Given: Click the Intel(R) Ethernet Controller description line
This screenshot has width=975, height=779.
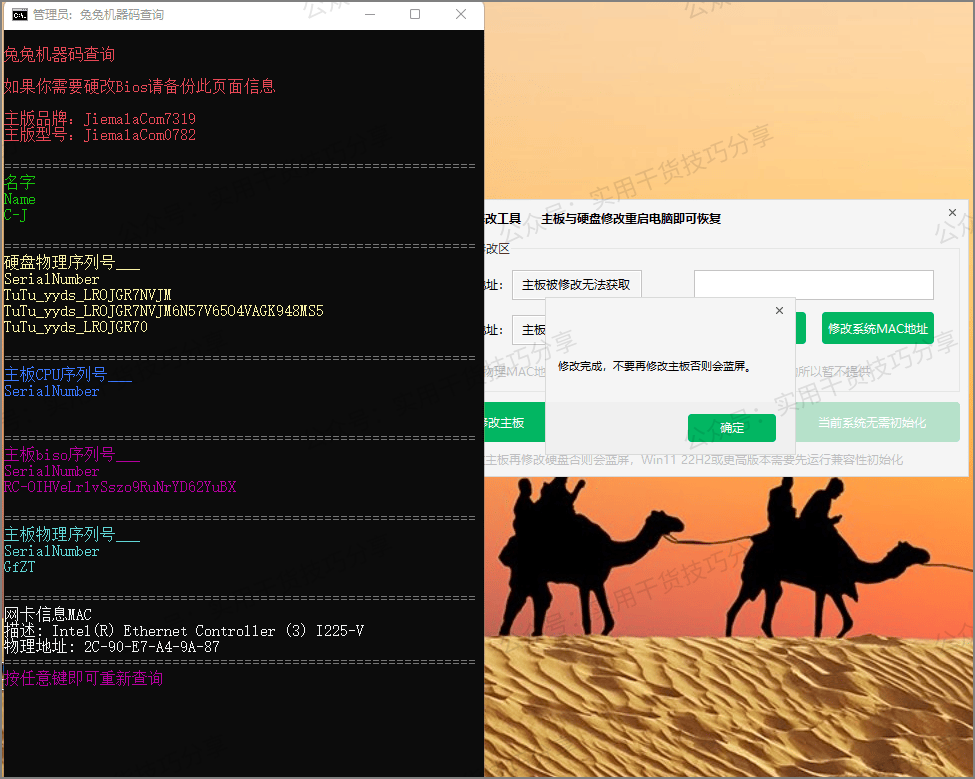Looking at the screenshot, I should point(184,631).
